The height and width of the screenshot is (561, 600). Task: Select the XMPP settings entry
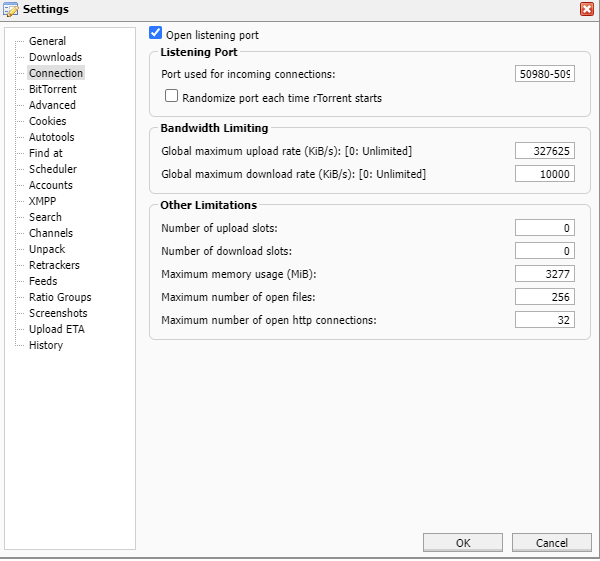click(x=42, y=201)
